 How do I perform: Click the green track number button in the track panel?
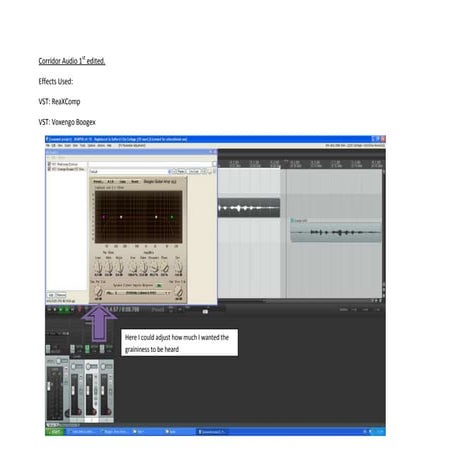click(87, 348)
